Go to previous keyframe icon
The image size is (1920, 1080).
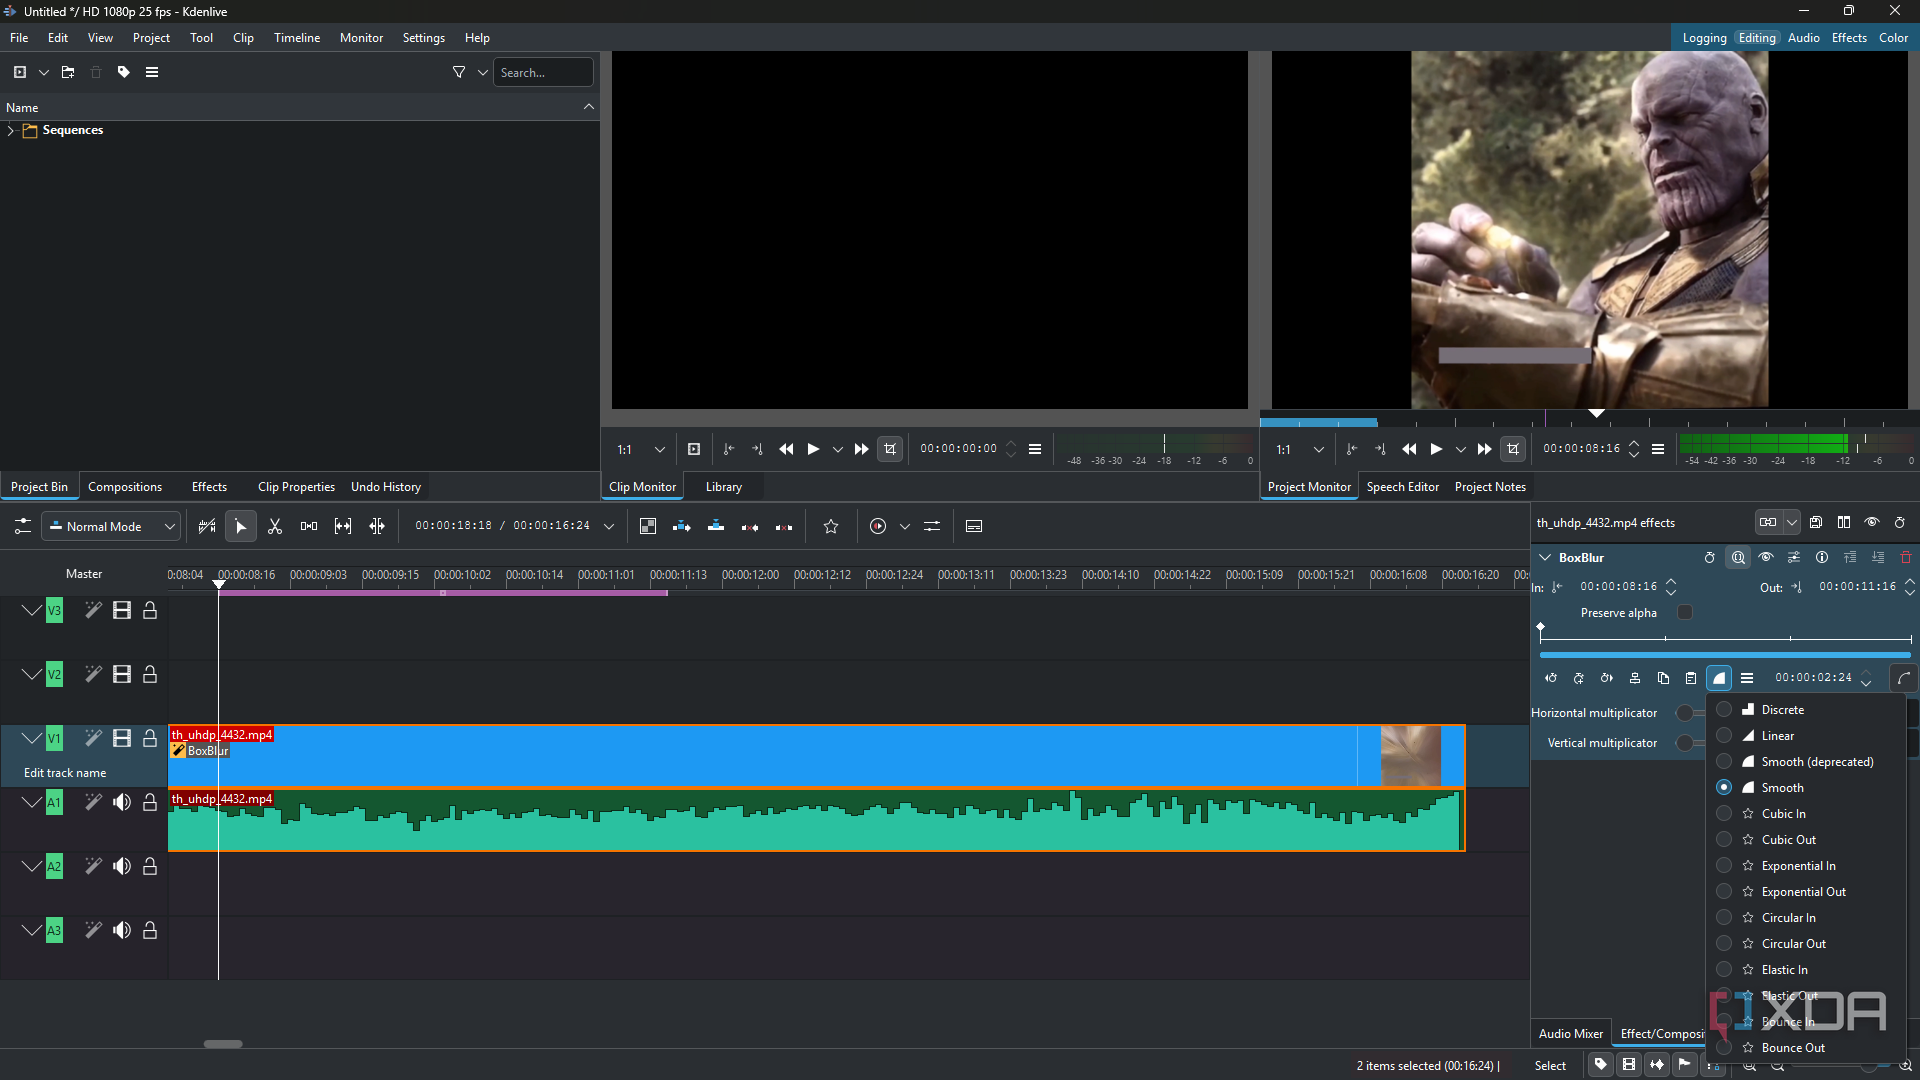pyautogui.click(x=1551, y=678)
